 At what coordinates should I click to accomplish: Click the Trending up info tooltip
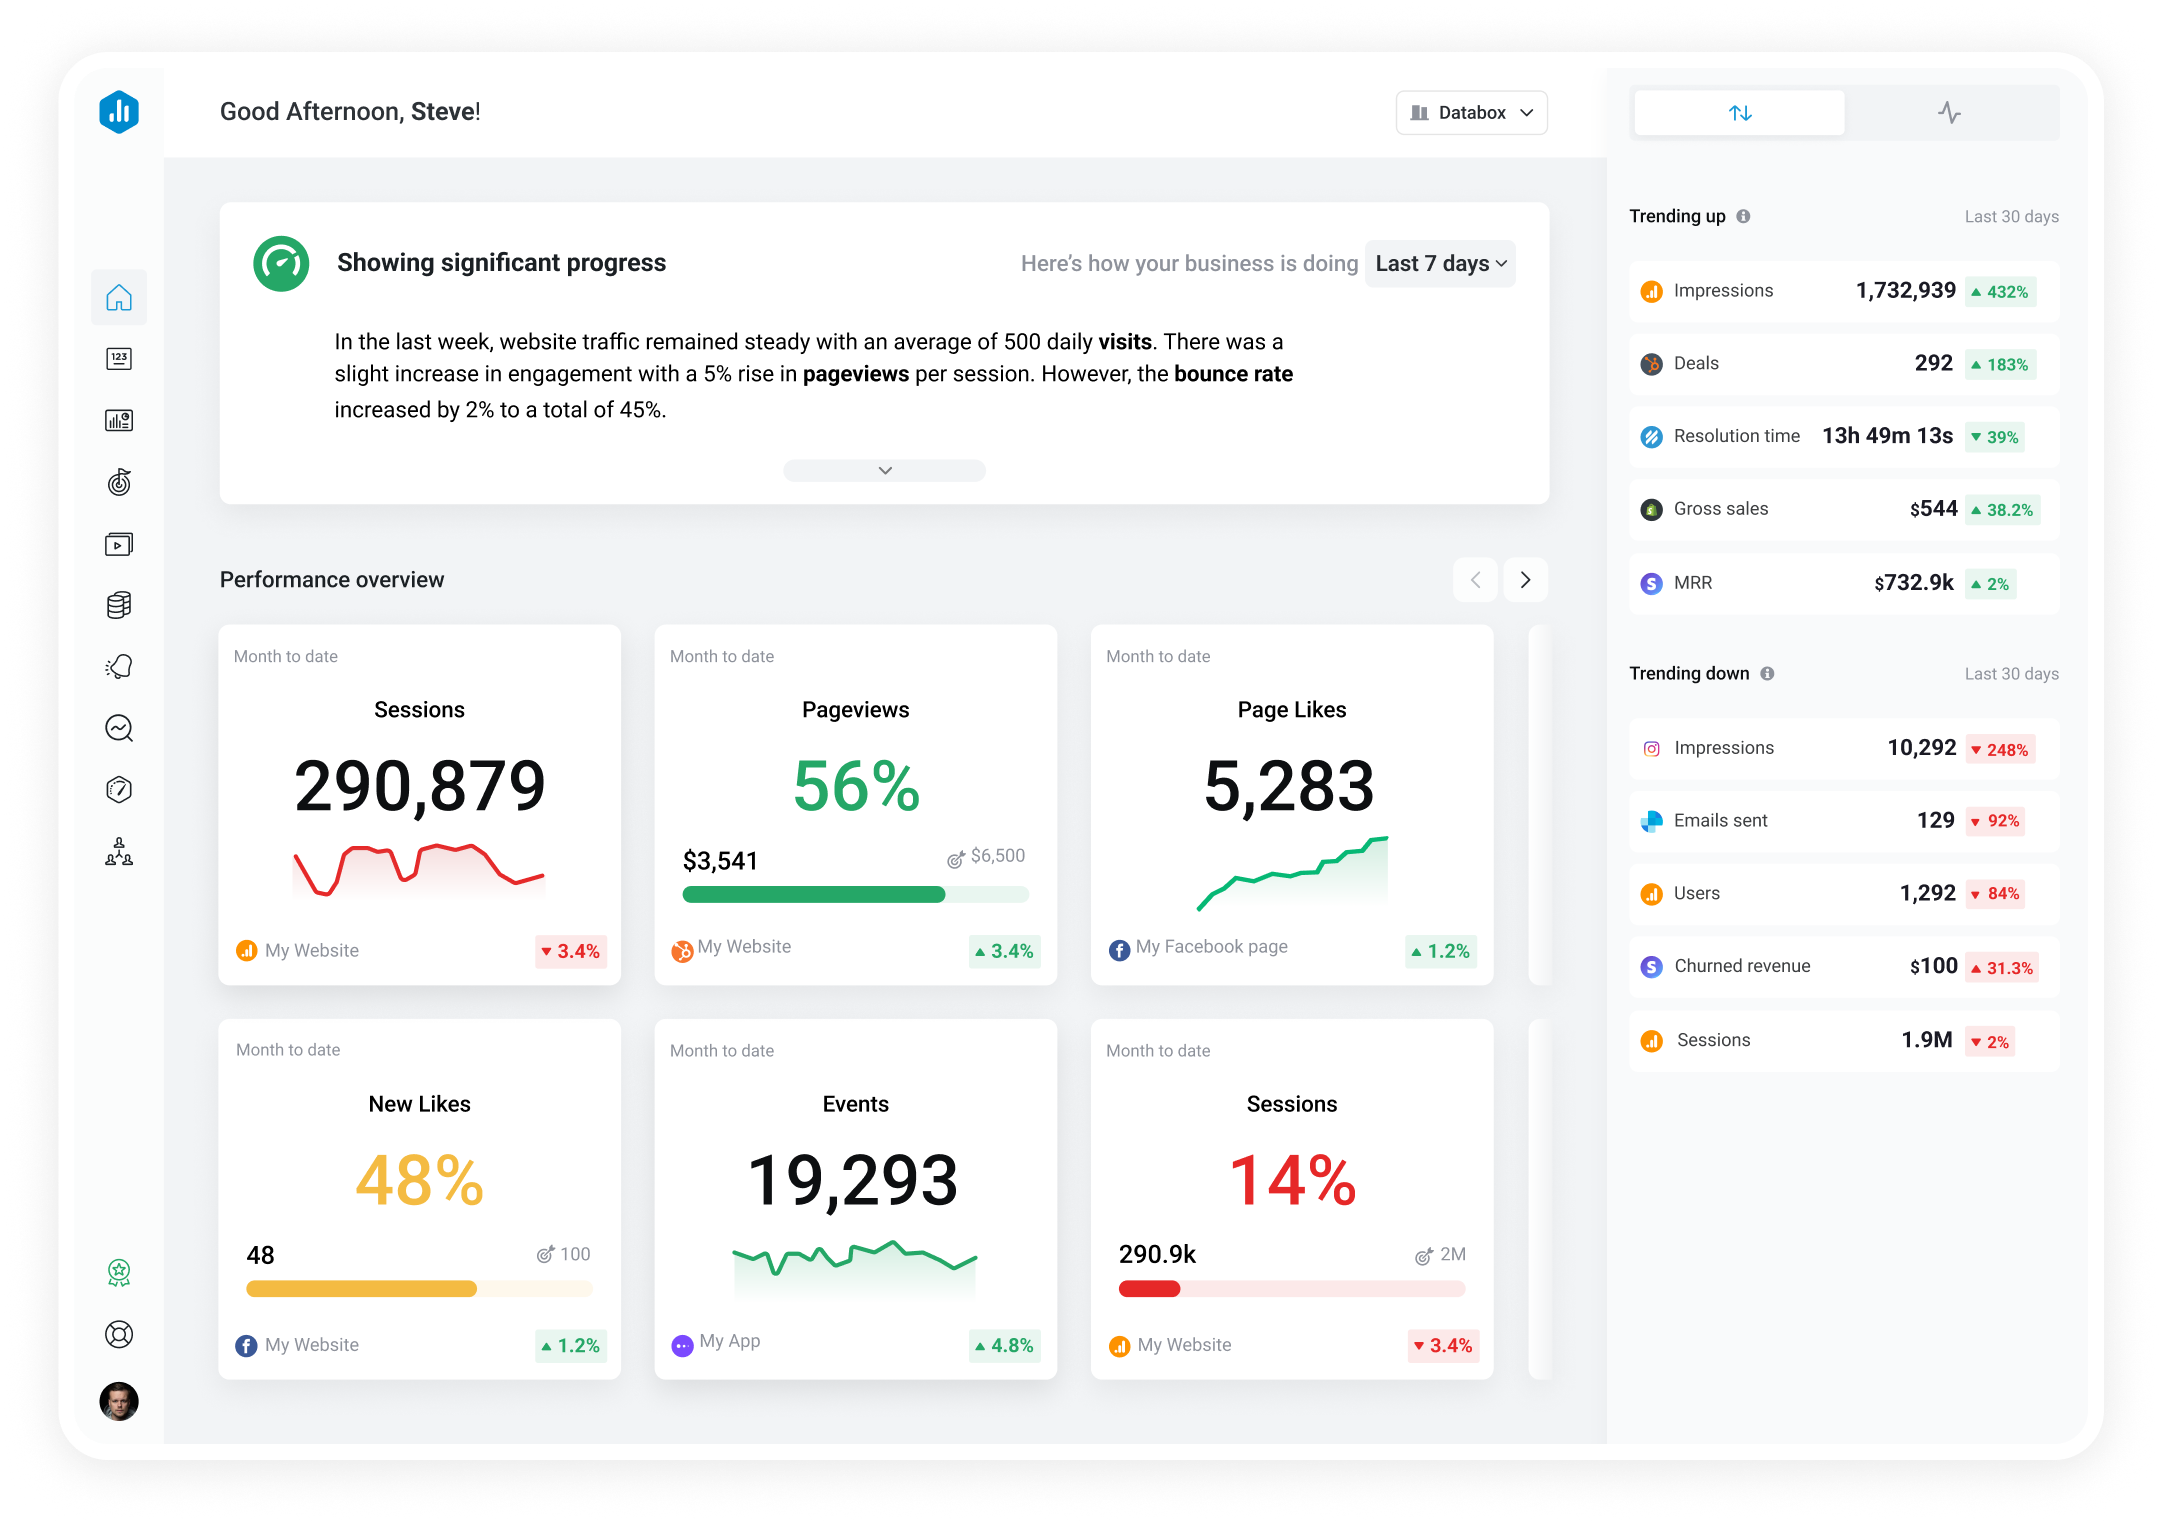click(x=1745, y=216)
